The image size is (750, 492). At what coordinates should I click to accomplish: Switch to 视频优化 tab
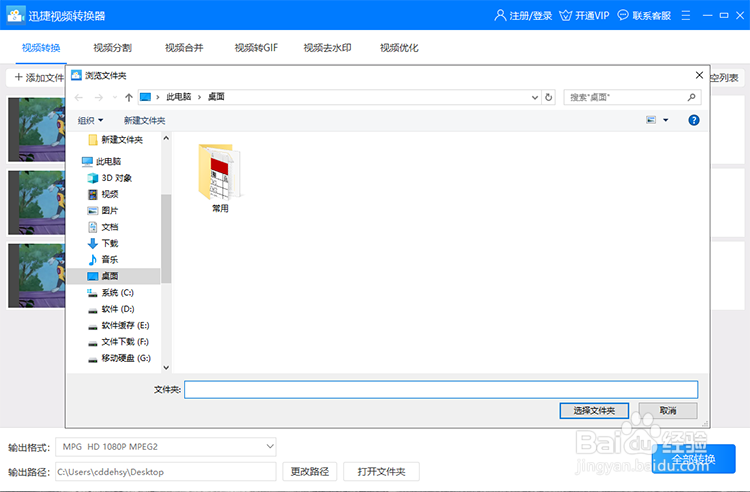399,48
